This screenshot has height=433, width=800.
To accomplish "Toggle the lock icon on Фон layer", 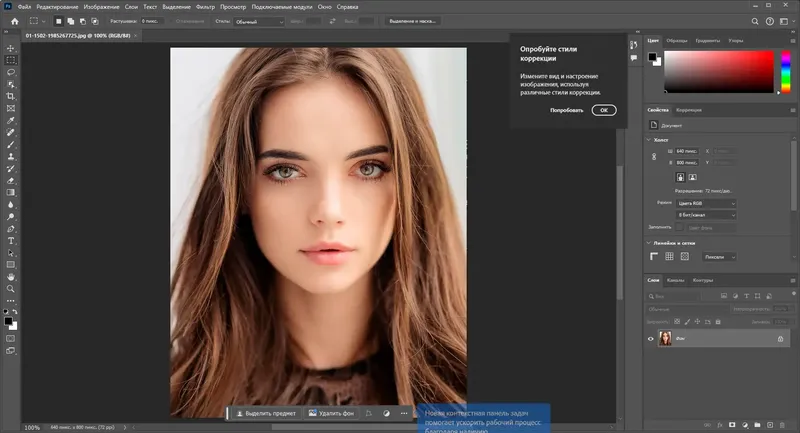I will coord(780,339).
